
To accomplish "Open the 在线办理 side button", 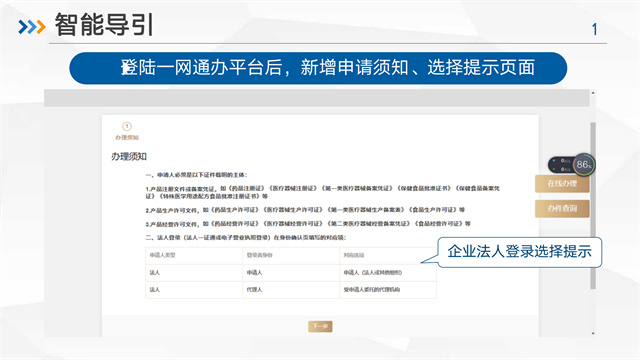I will 562,184.
